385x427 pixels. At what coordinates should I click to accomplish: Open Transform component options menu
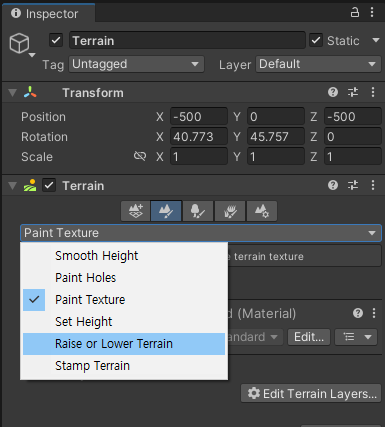coord(373,92)
